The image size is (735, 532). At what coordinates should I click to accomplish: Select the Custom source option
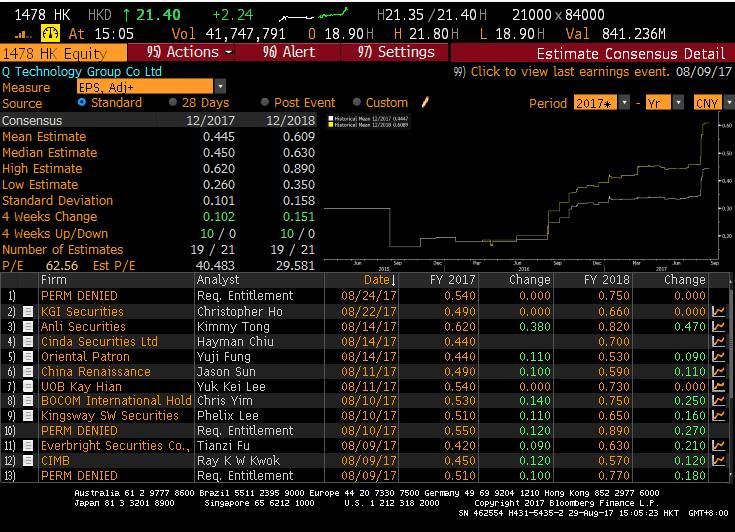click(357, 102)
